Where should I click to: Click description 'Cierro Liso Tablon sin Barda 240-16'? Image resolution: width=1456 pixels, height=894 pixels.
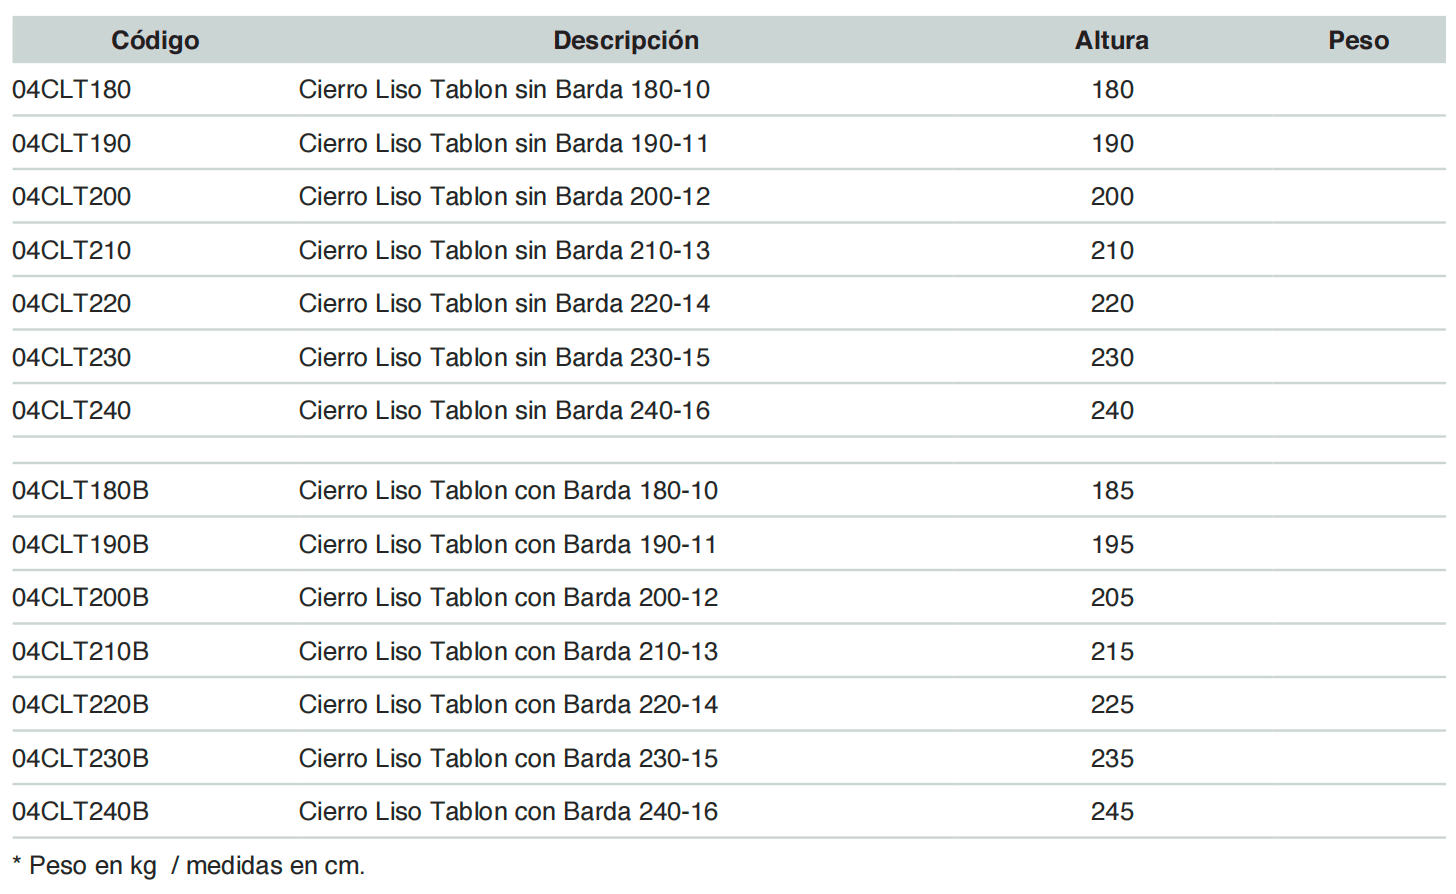point(504,411)
